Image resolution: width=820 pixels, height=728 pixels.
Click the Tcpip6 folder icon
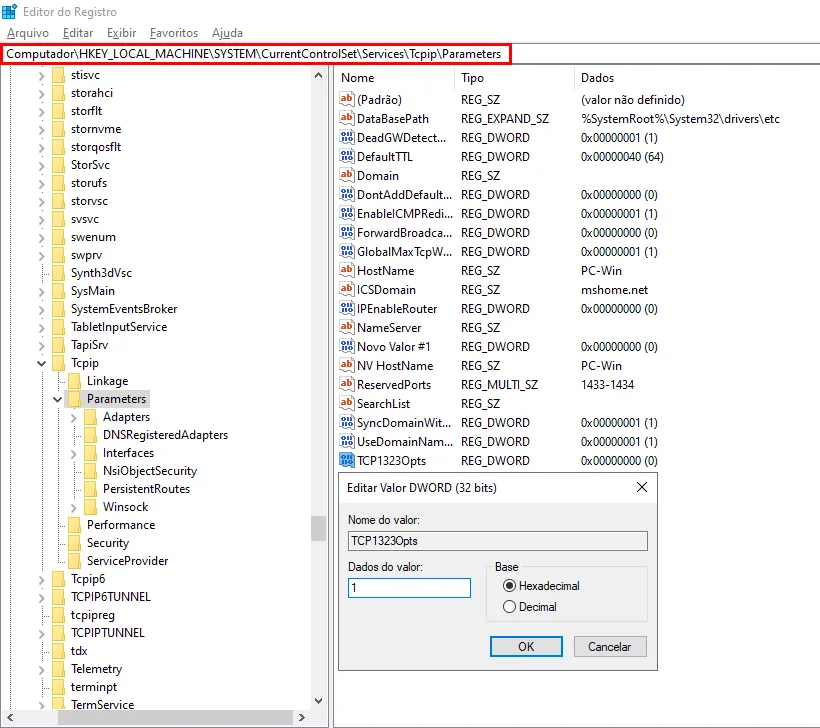[x=59, y=578]
